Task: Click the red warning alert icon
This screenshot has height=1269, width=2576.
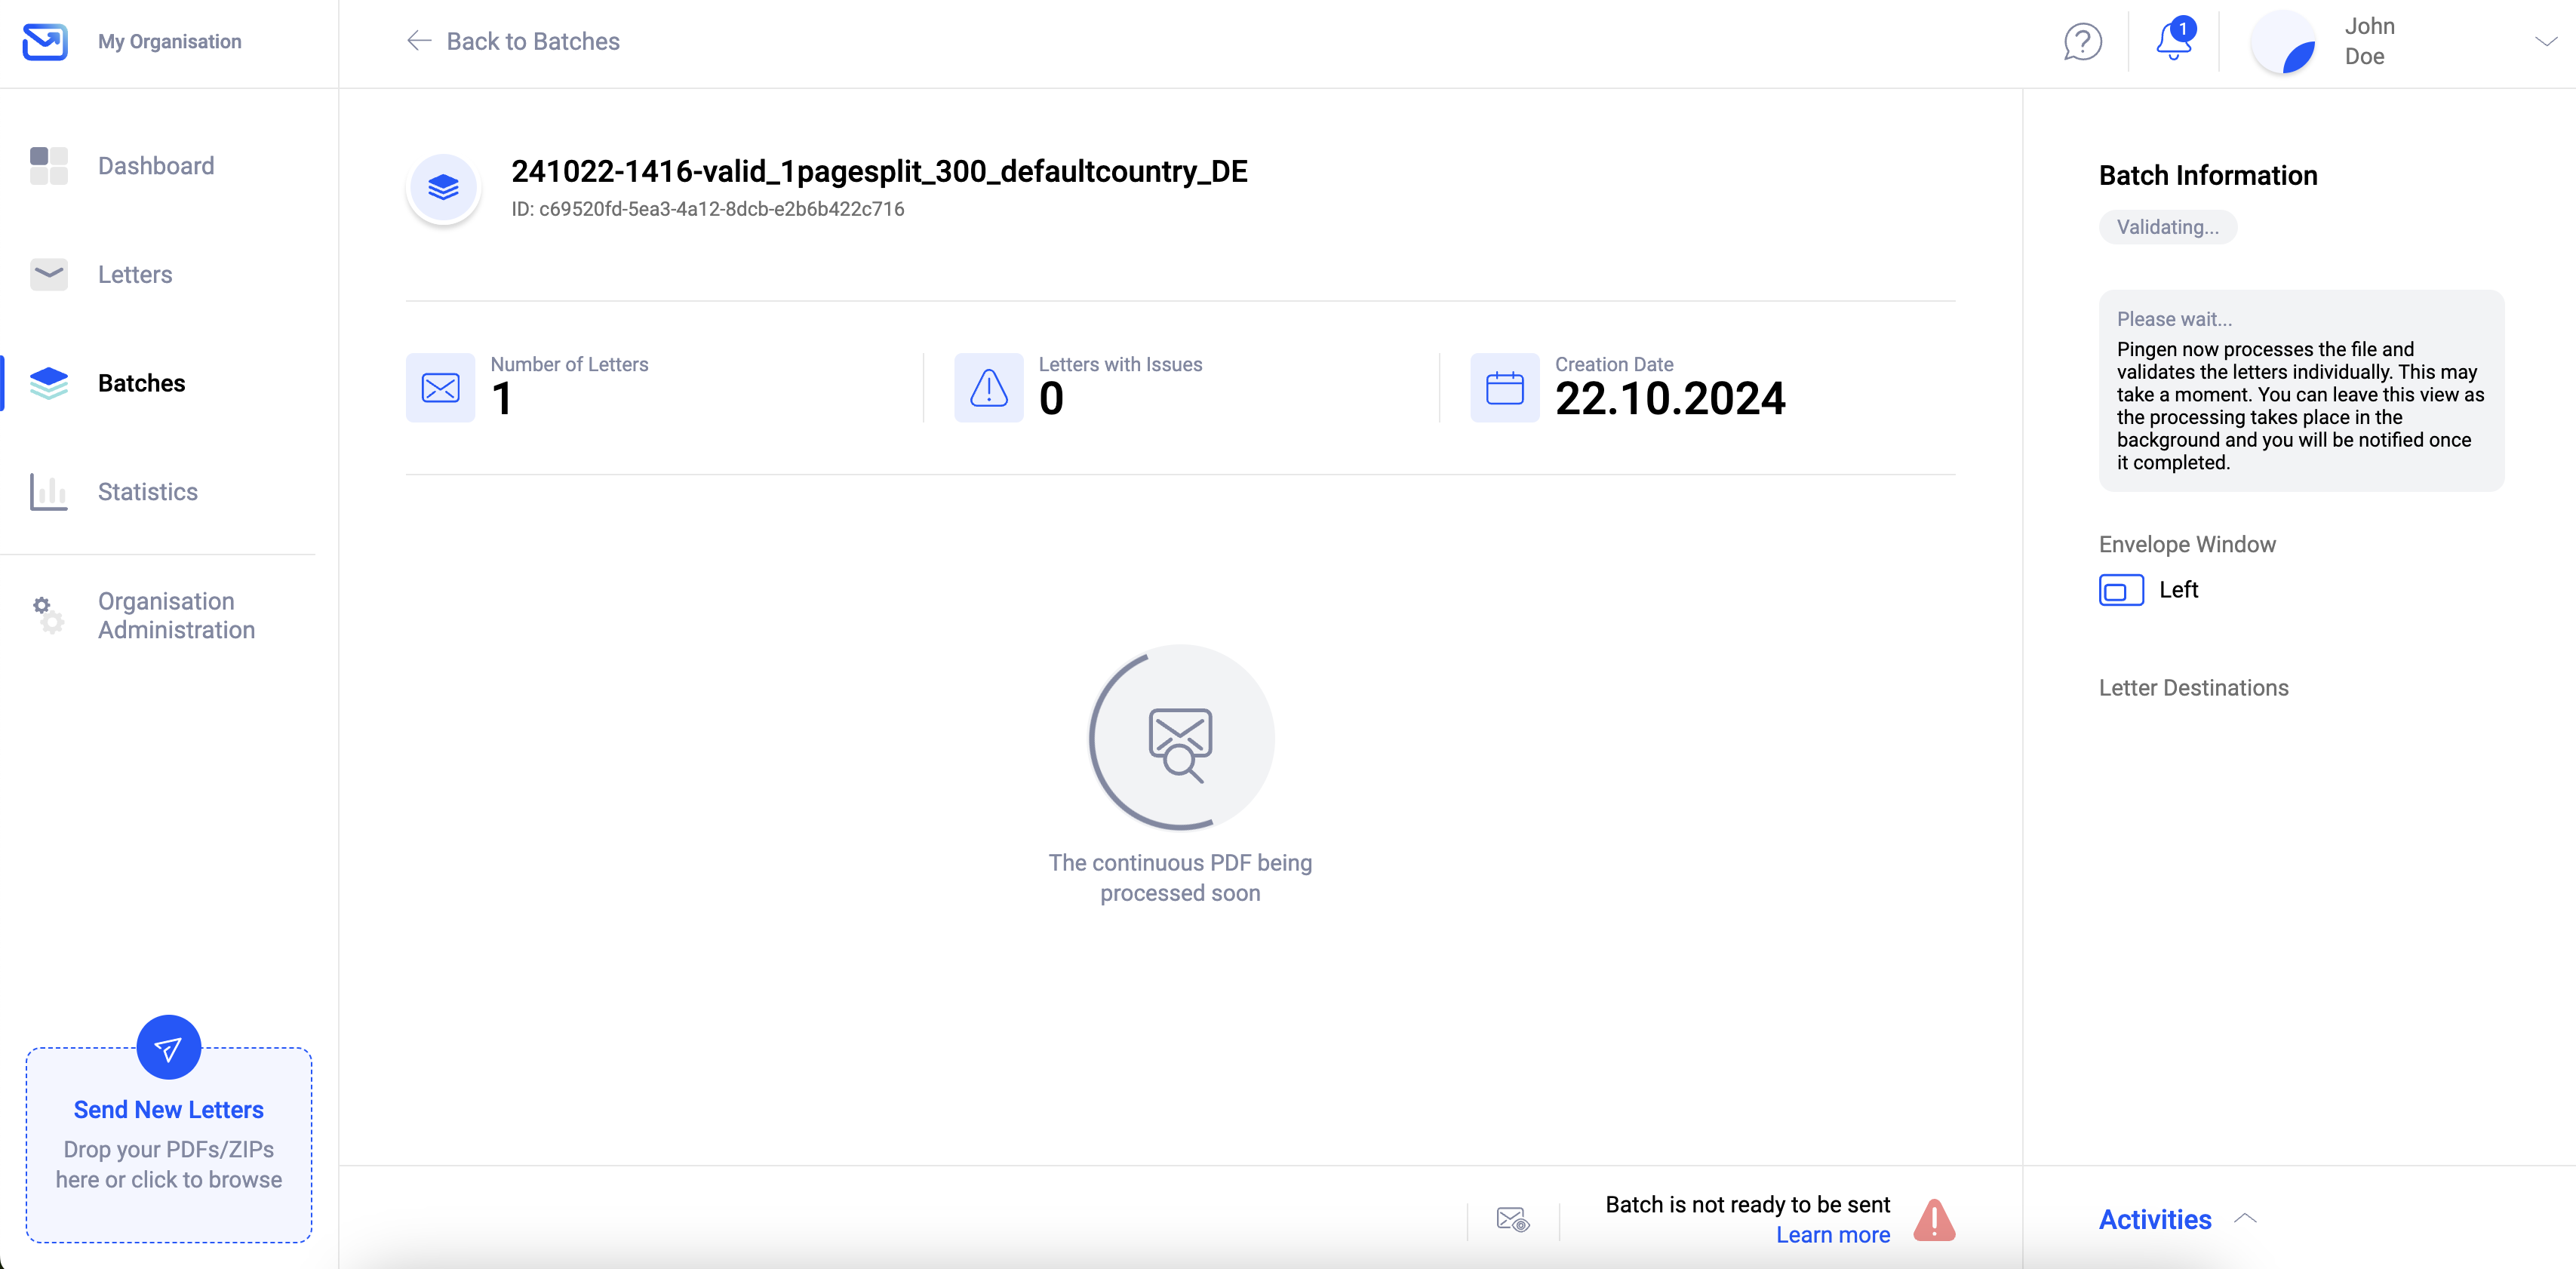Action: [x=1934, y=1219]
